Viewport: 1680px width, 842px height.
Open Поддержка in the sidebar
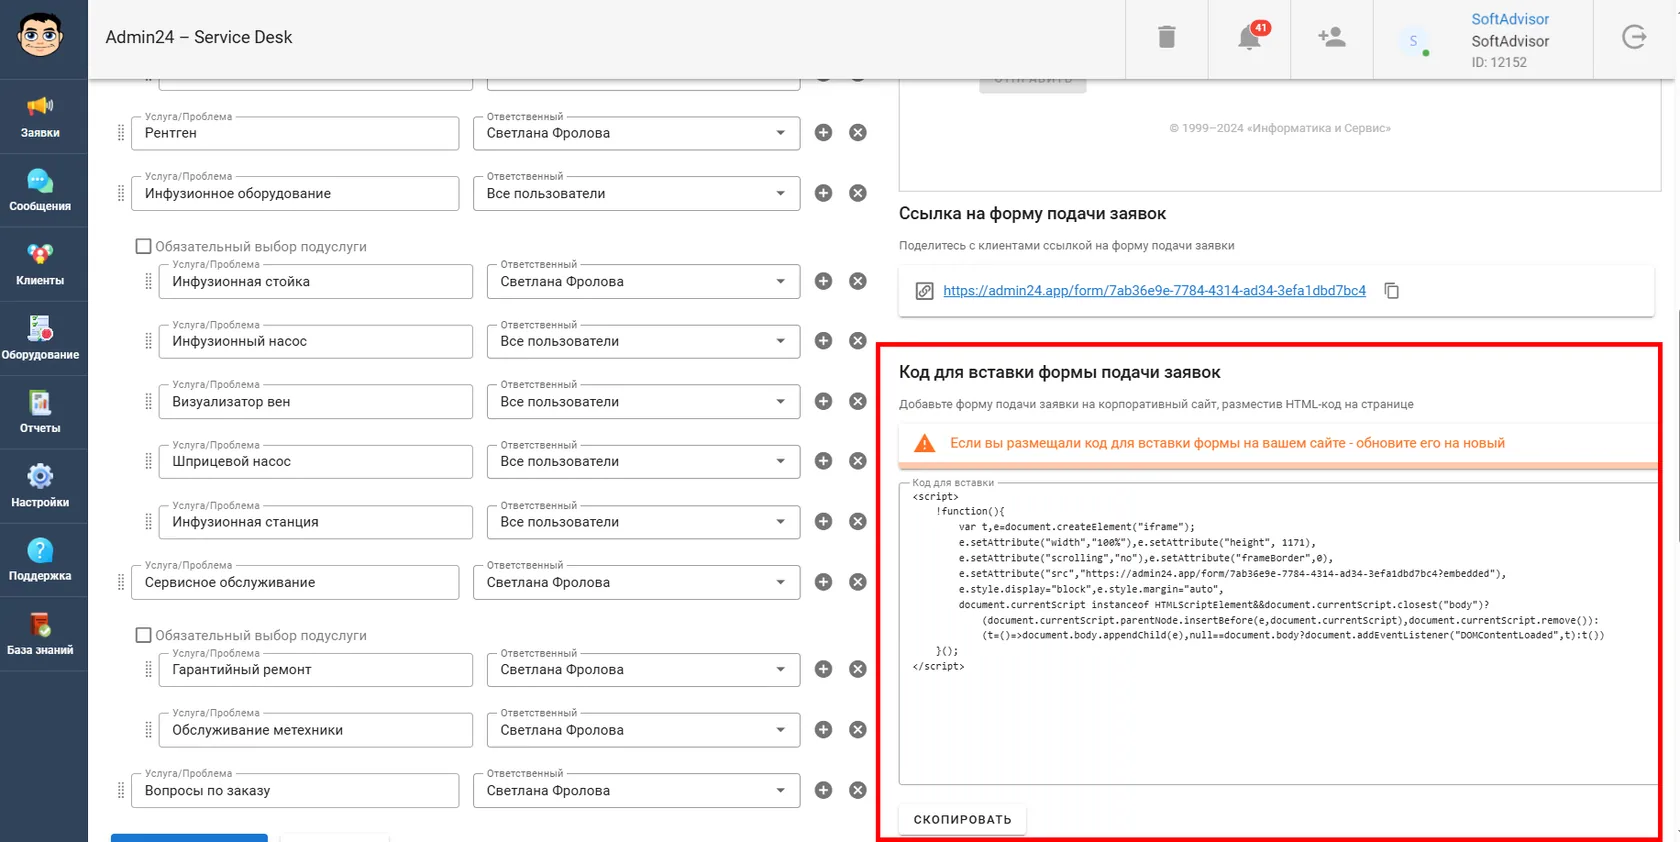point(40,560)
